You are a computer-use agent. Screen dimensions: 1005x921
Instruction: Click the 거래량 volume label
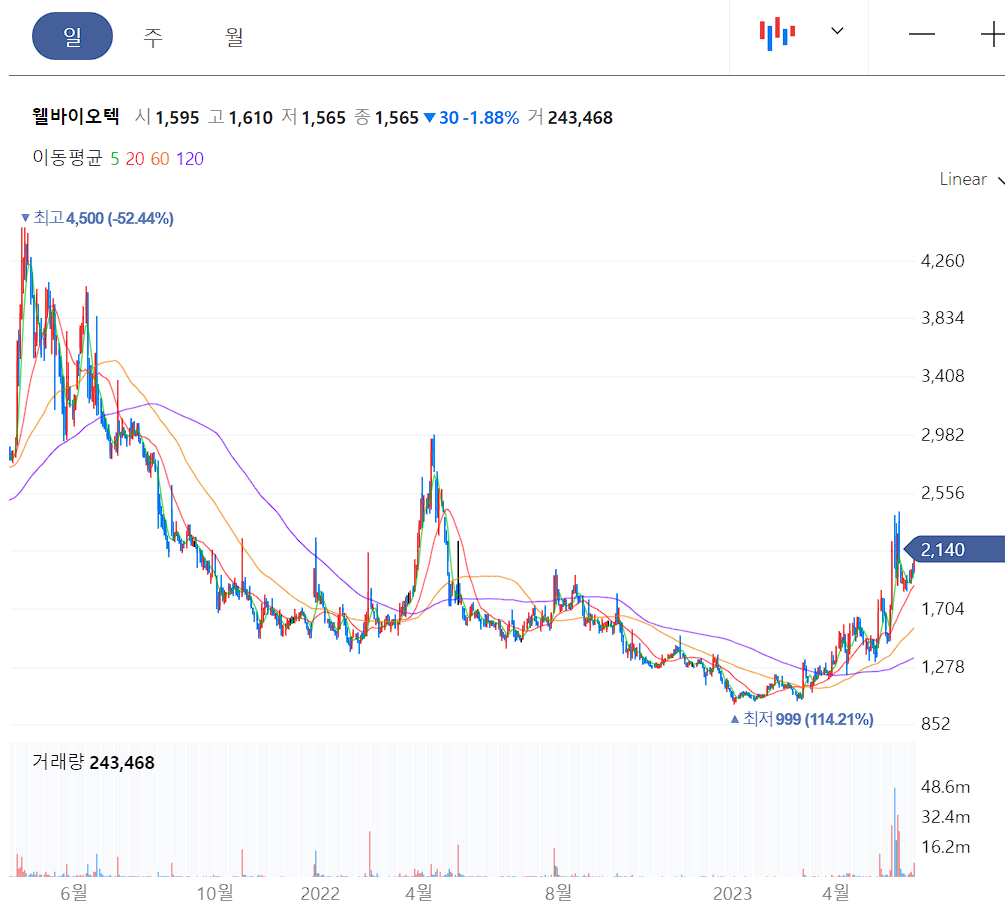tap(57, 761)
